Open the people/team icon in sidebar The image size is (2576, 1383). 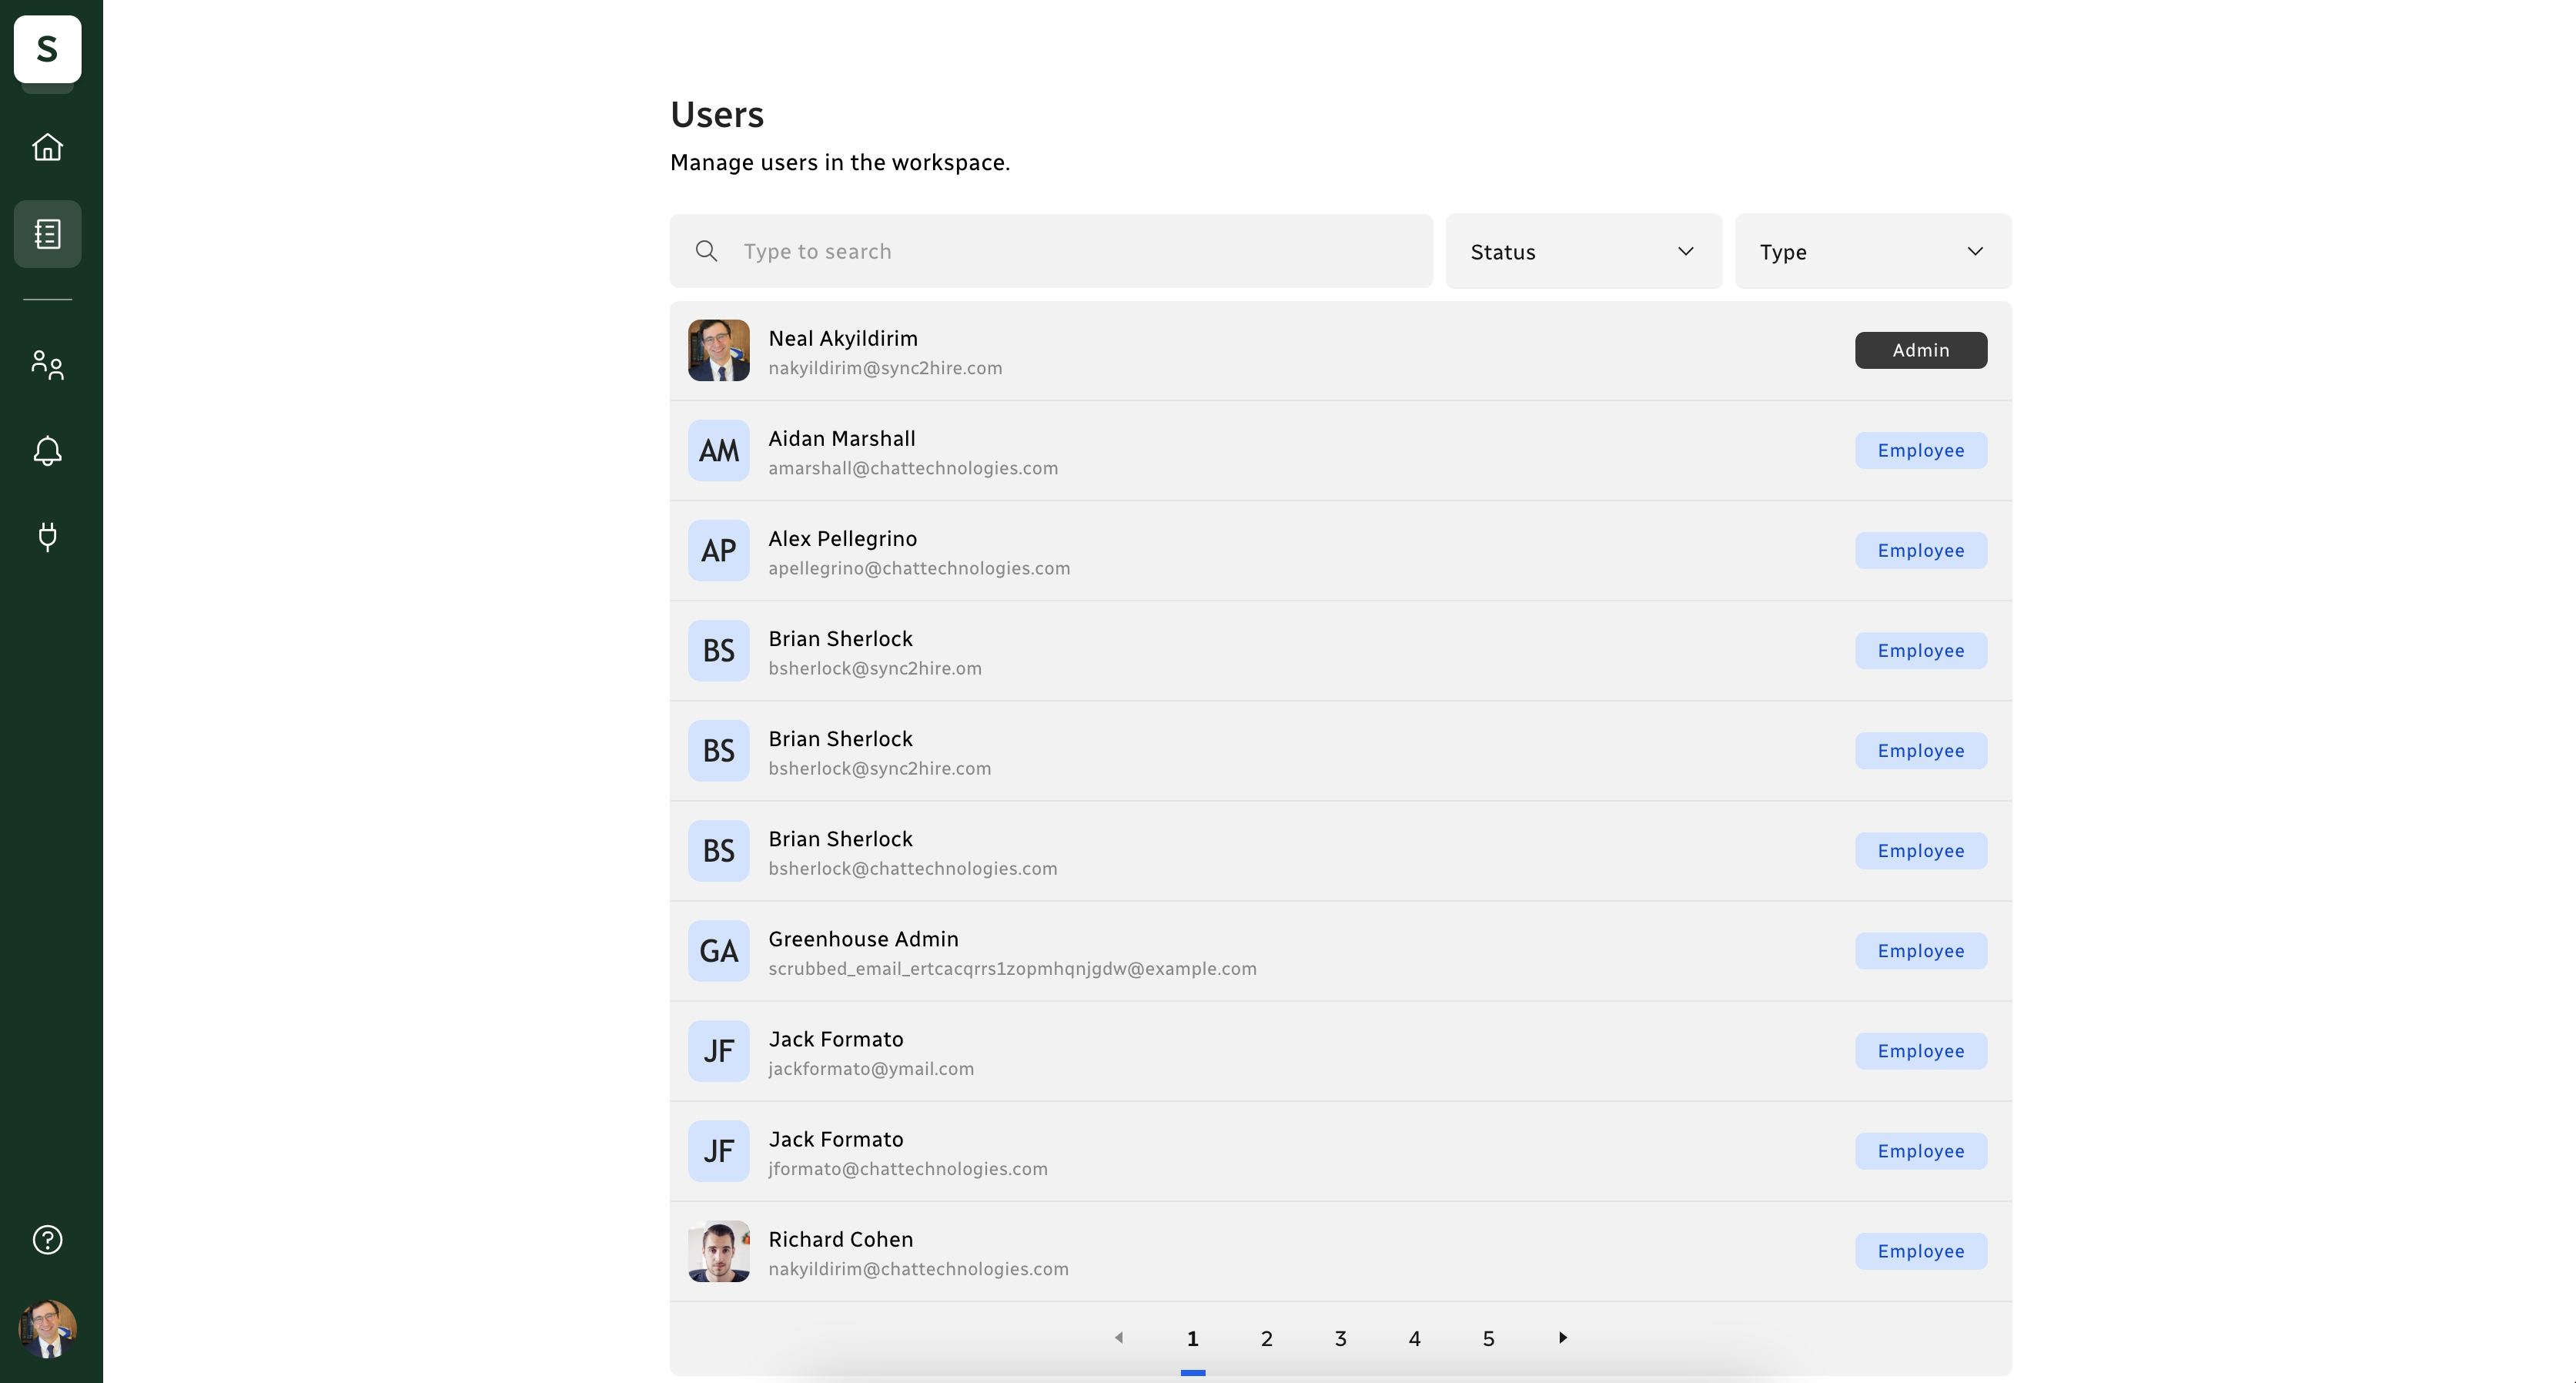coord(47,365)
